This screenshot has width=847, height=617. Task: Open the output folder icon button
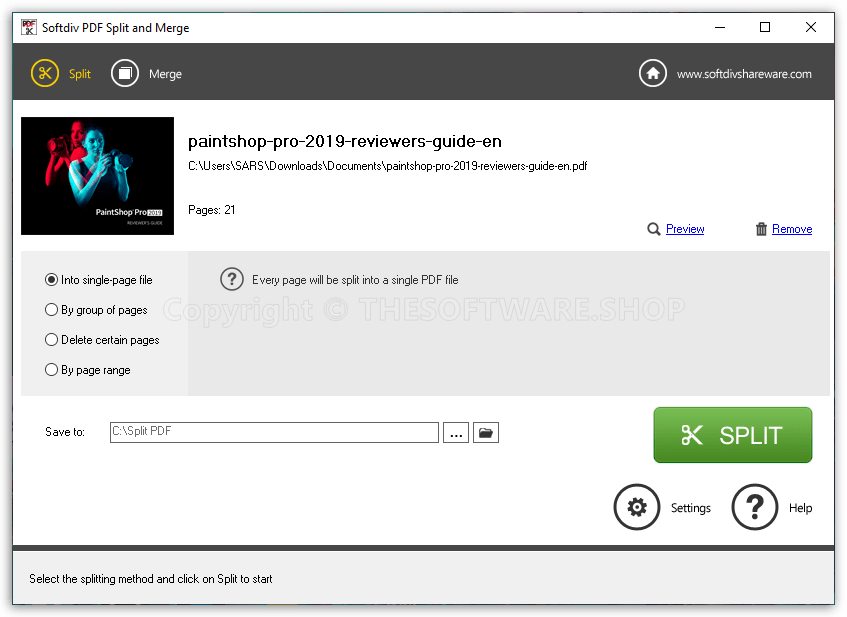(x=486, y=432)
